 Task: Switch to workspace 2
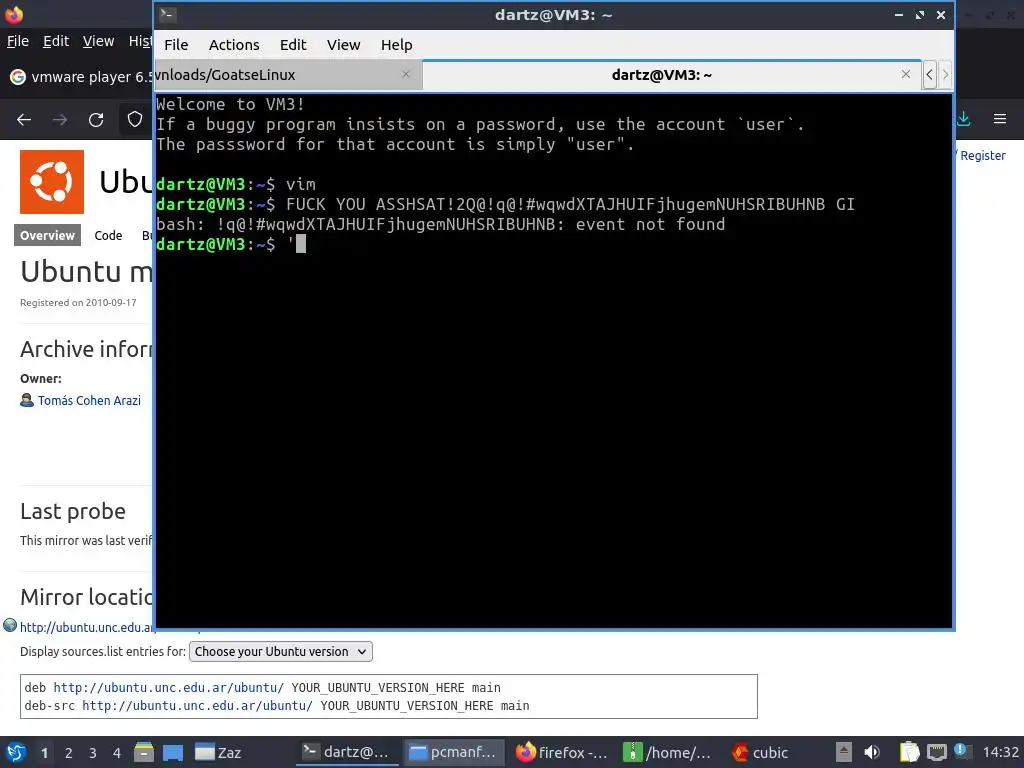[x=69, y=753]
